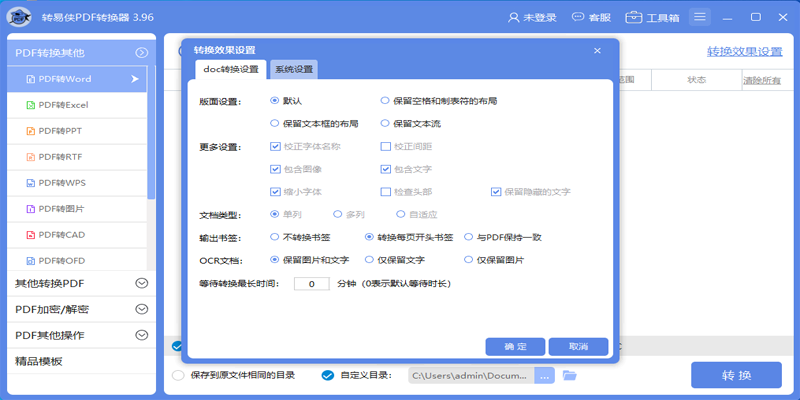The image size is (800, 400).
Task: Click the PDF转PPT file icon
Action: [30, 131]
